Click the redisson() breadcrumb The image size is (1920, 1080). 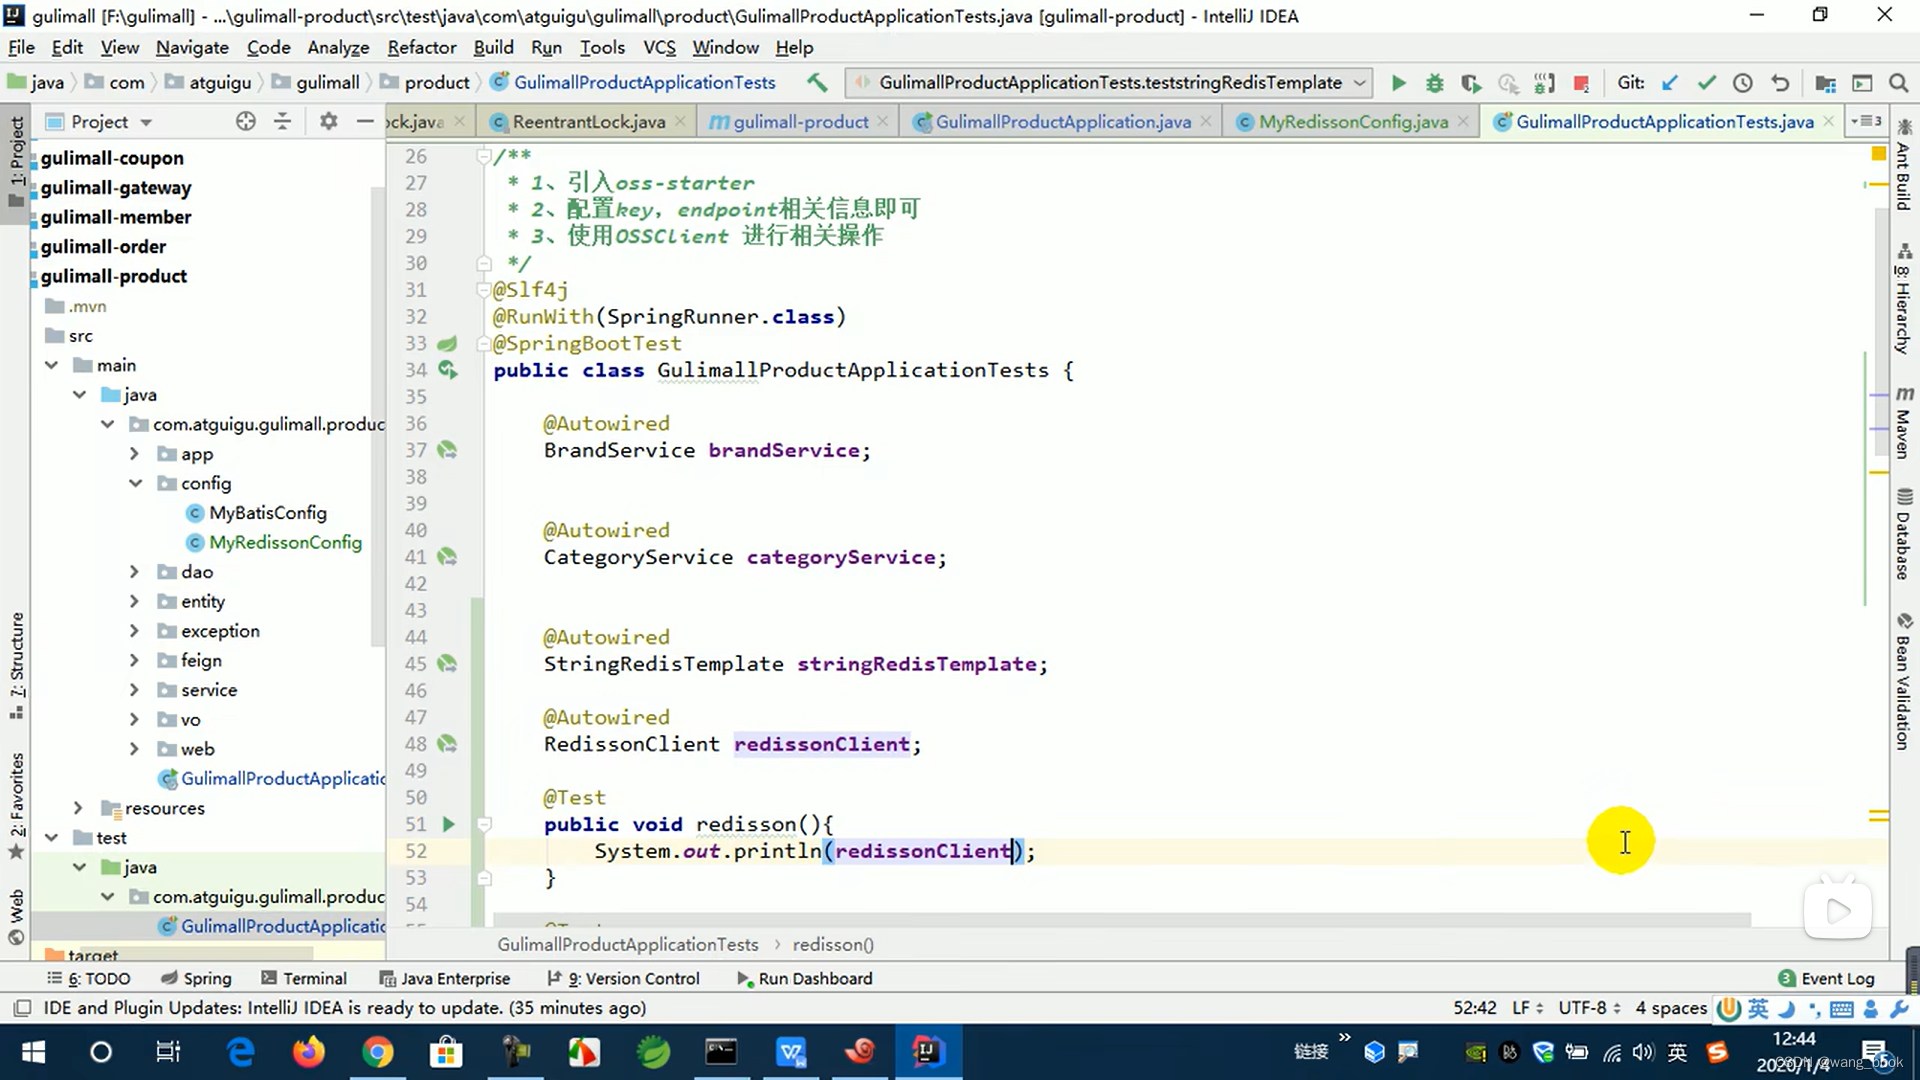[833, 944]
